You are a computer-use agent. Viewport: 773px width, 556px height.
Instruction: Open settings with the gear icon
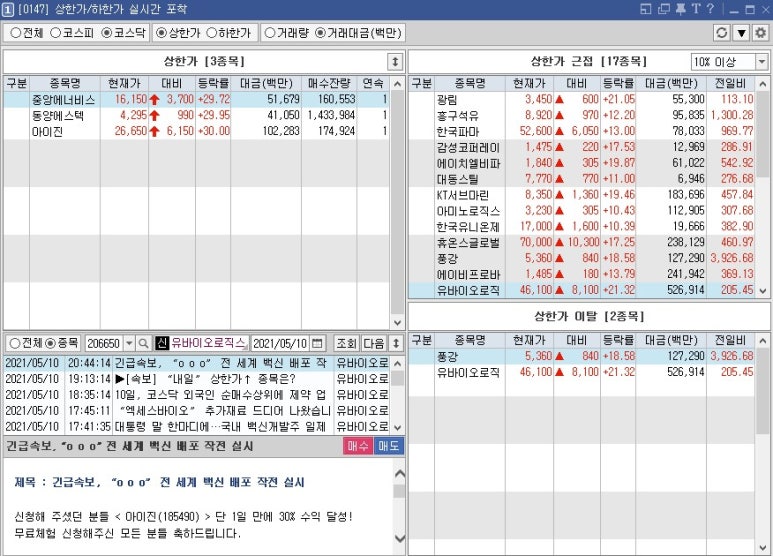(761, 33)
